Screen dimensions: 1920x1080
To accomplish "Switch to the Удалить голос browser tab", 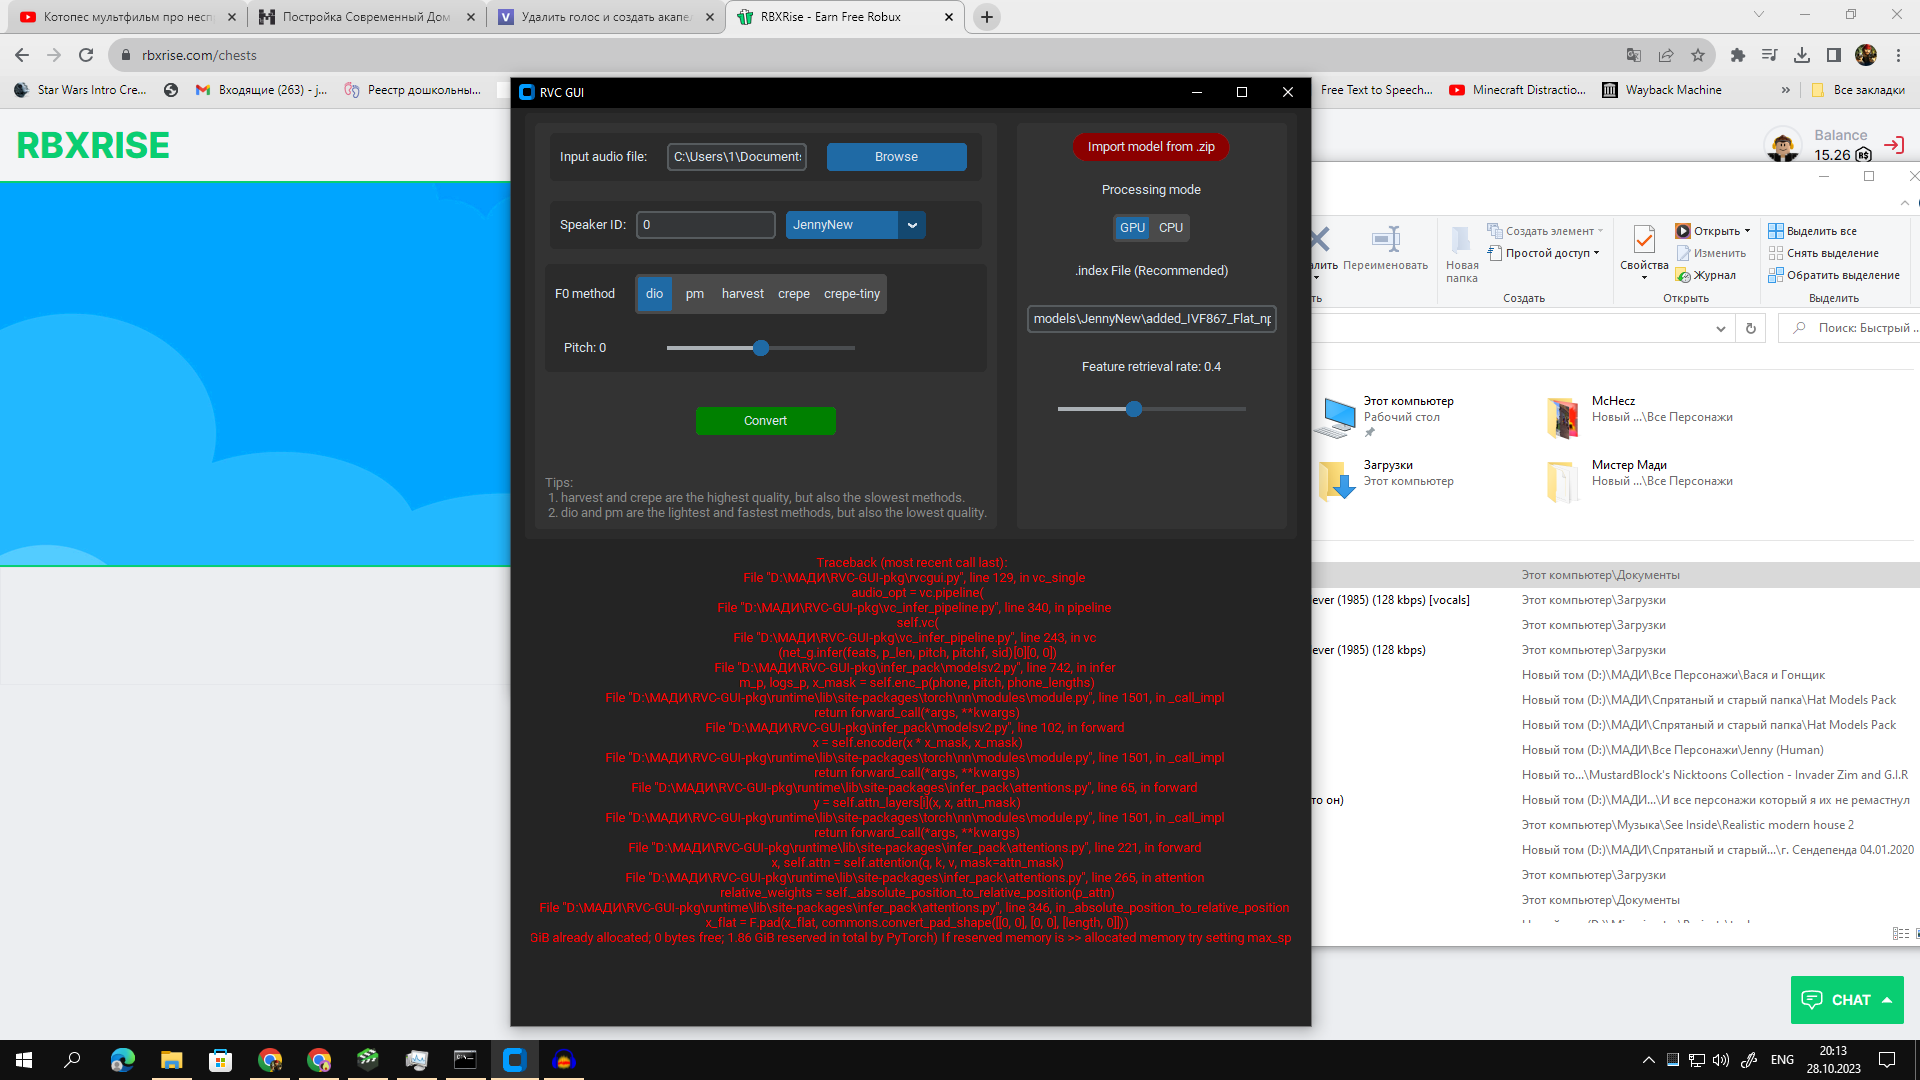I will [x=607, y=17].
